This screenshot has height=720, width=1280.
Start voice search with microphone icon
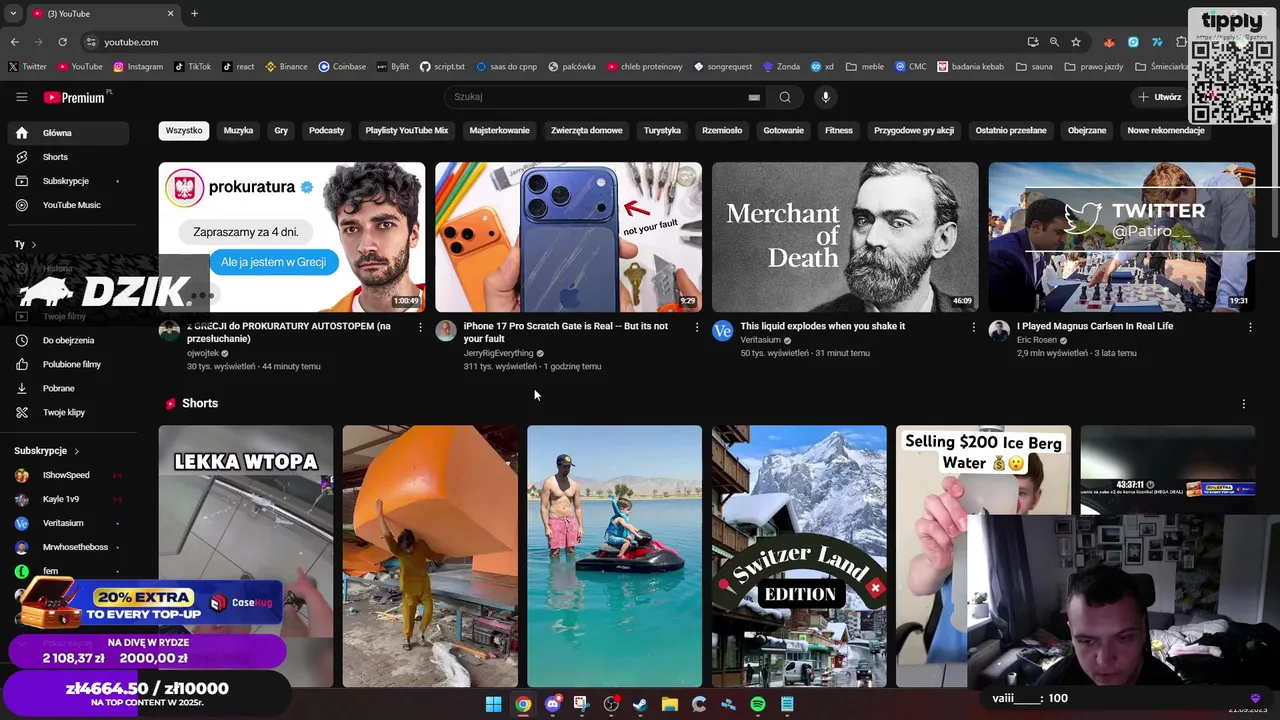tap(825, 97)
